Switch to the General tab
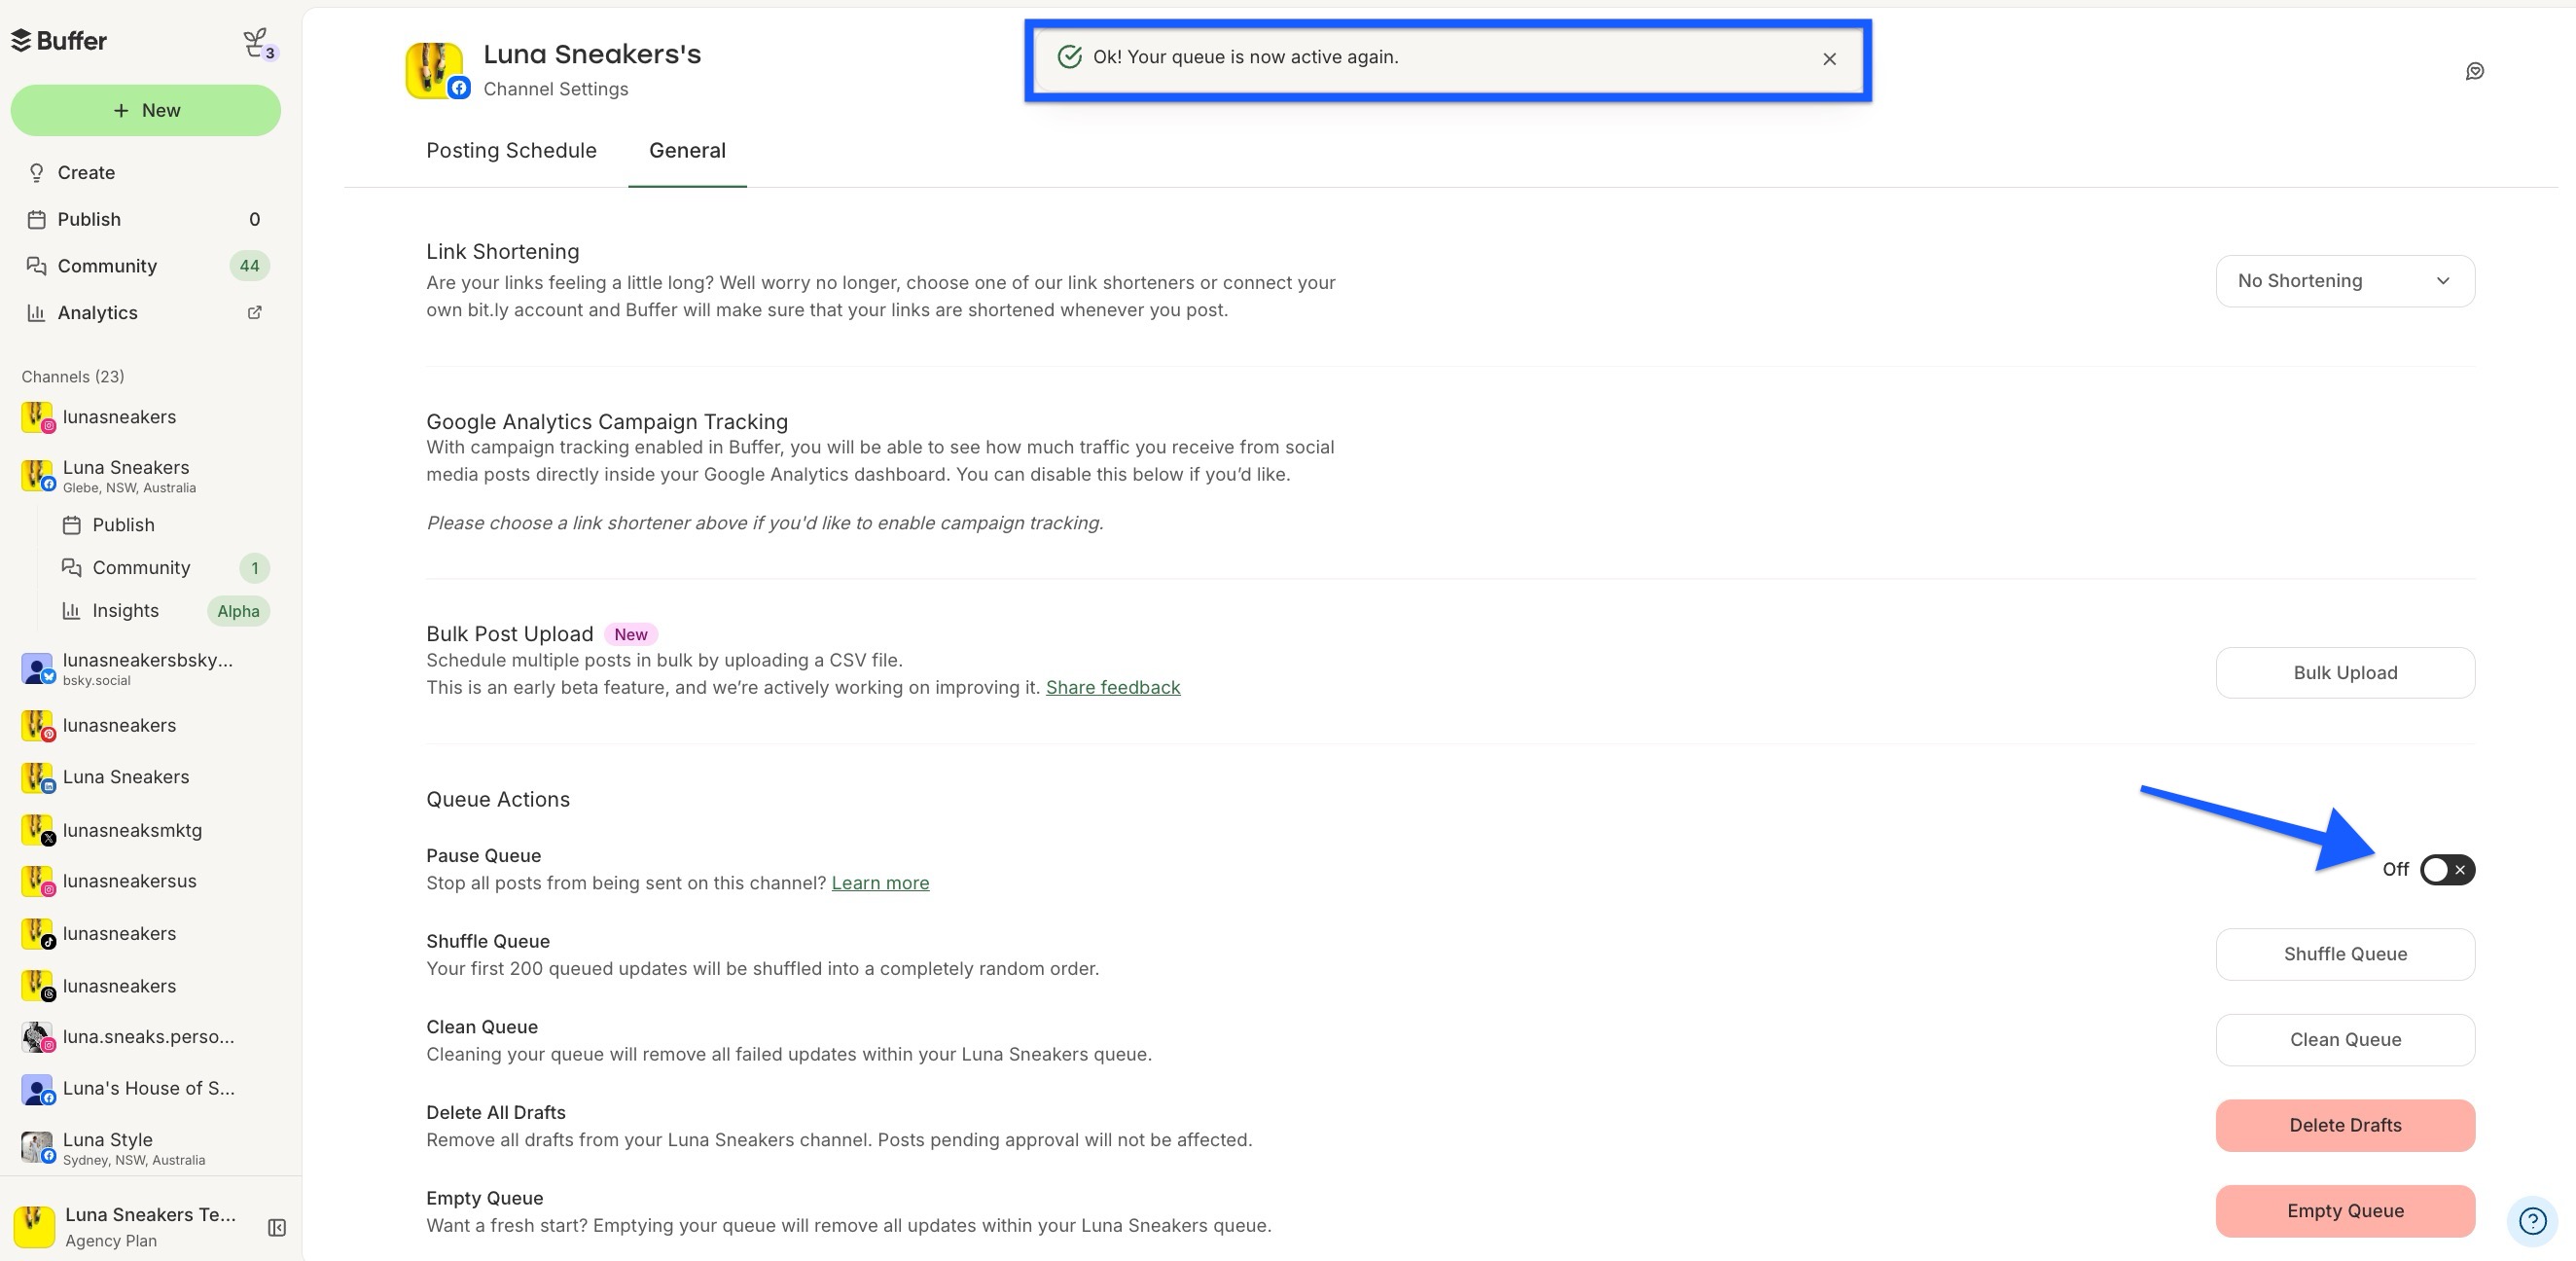This screenshot has height=1261, width=2576. (687, 151)
